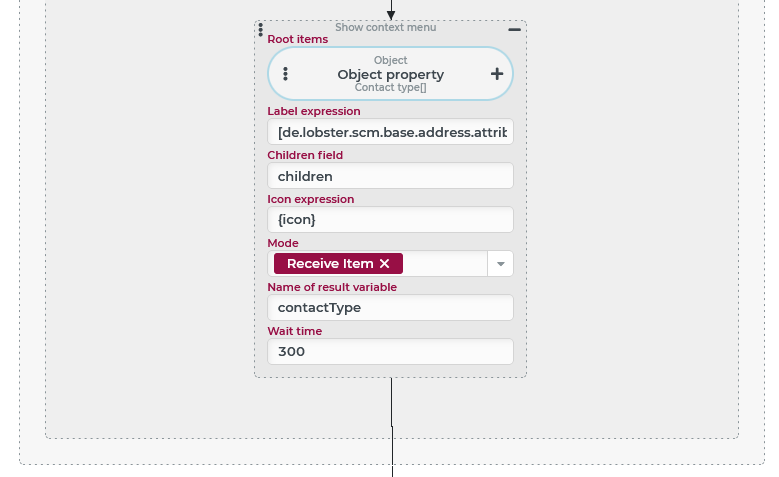
Task: Open the Mode combo box empty area
Action: 445,264
